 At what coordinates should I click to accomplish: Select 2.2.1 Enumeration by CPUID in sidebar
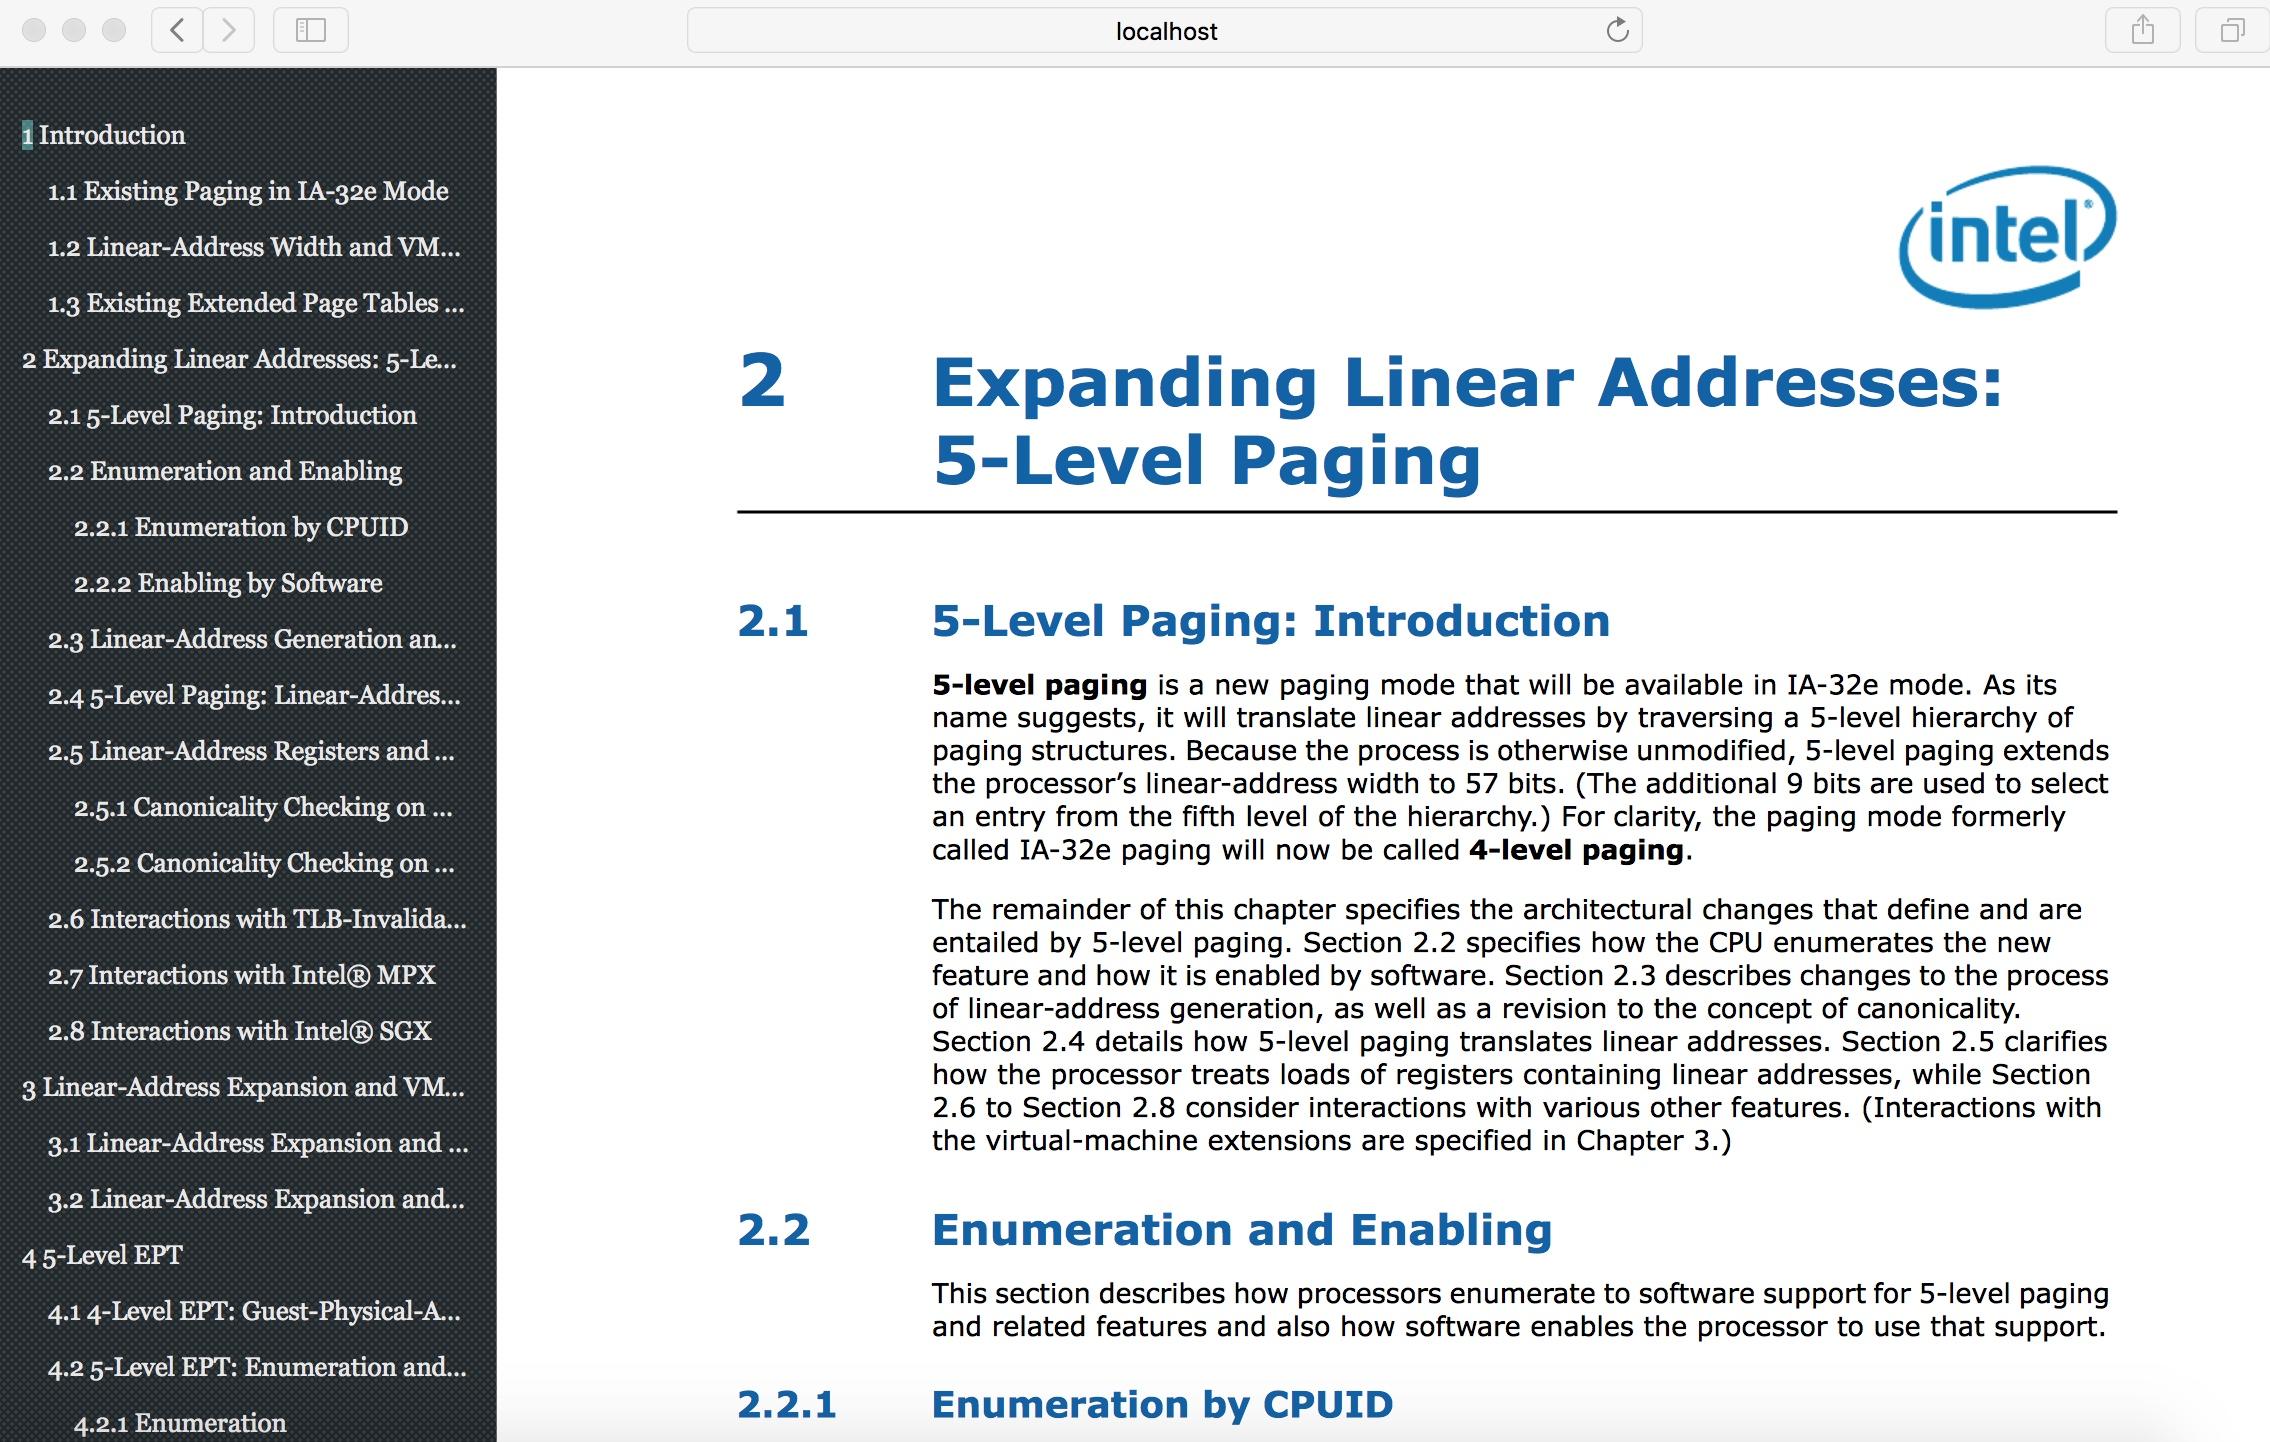tap(241, 527)
